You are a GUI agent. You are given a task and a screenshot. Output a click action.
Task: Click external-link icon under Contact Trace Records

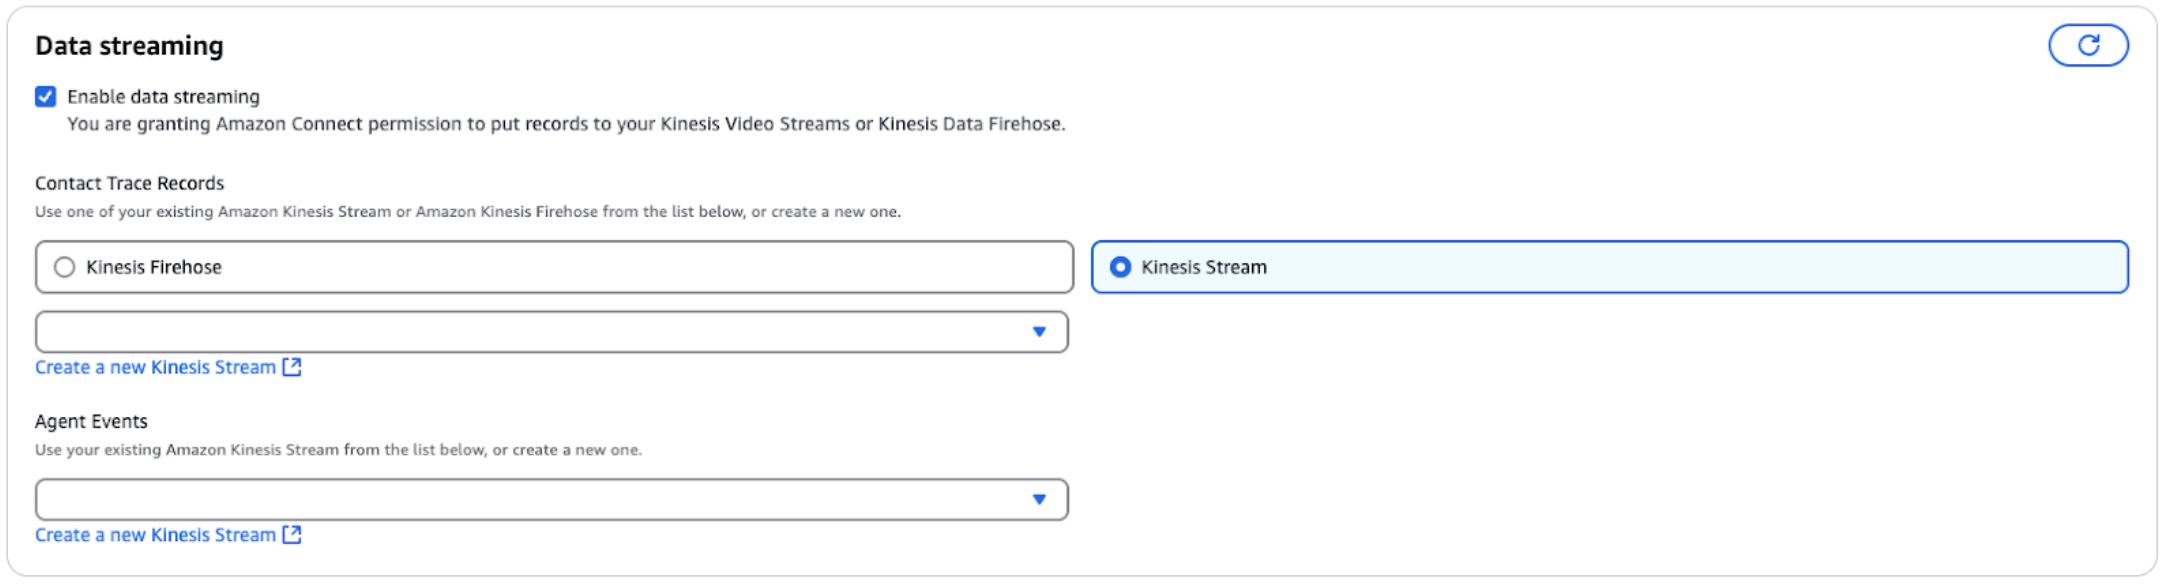292,367
